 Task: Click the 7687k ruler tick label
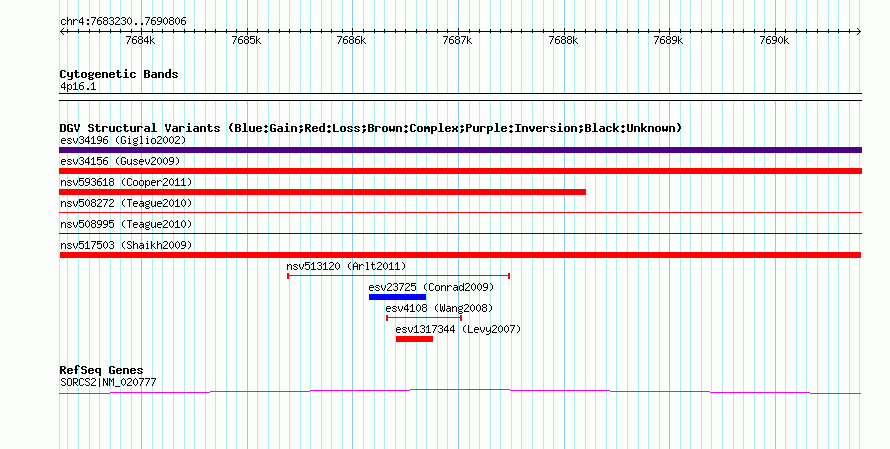[457, 40]
